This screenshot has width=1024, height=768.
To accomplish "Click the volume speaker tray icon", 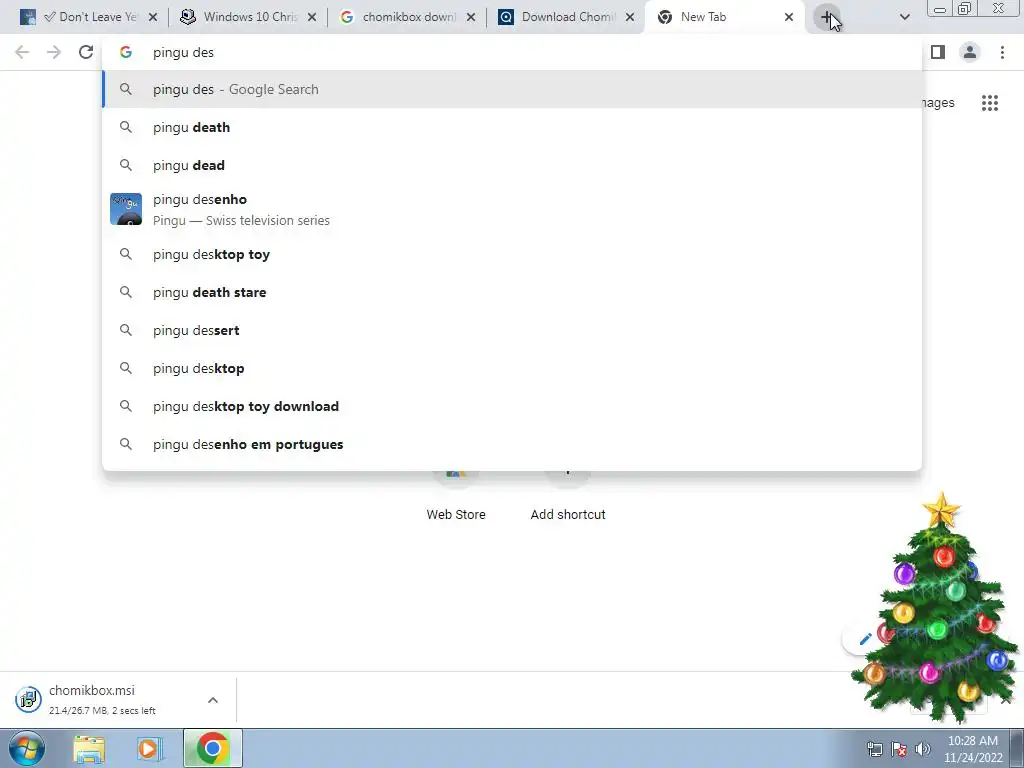I will (x=923, y=749).
